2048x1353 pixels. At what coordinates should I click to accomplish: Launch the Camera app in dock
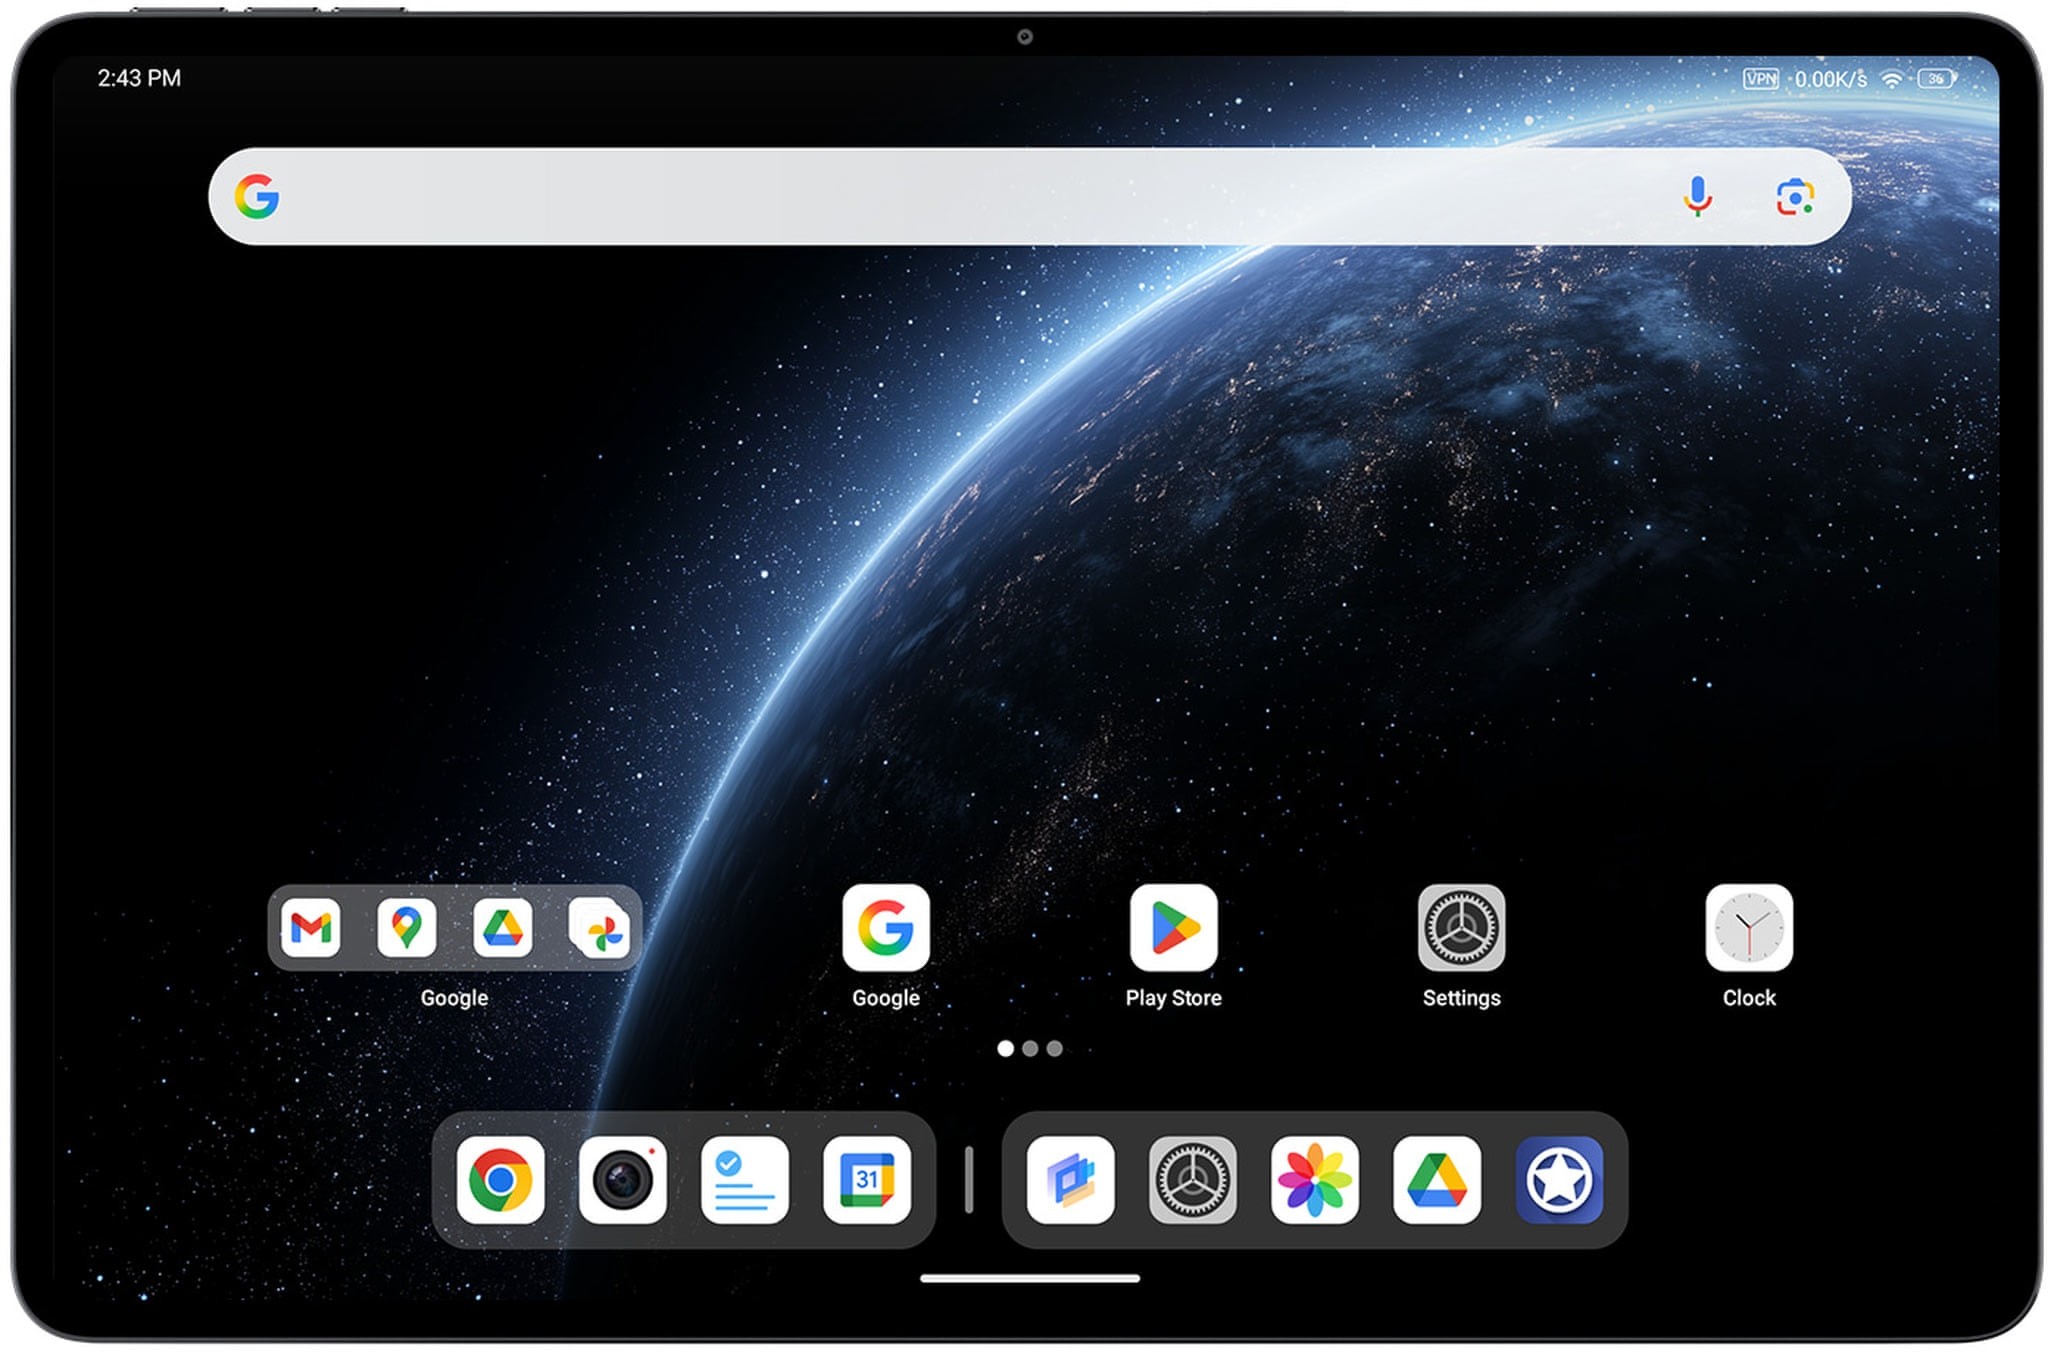click(622, 1180)
